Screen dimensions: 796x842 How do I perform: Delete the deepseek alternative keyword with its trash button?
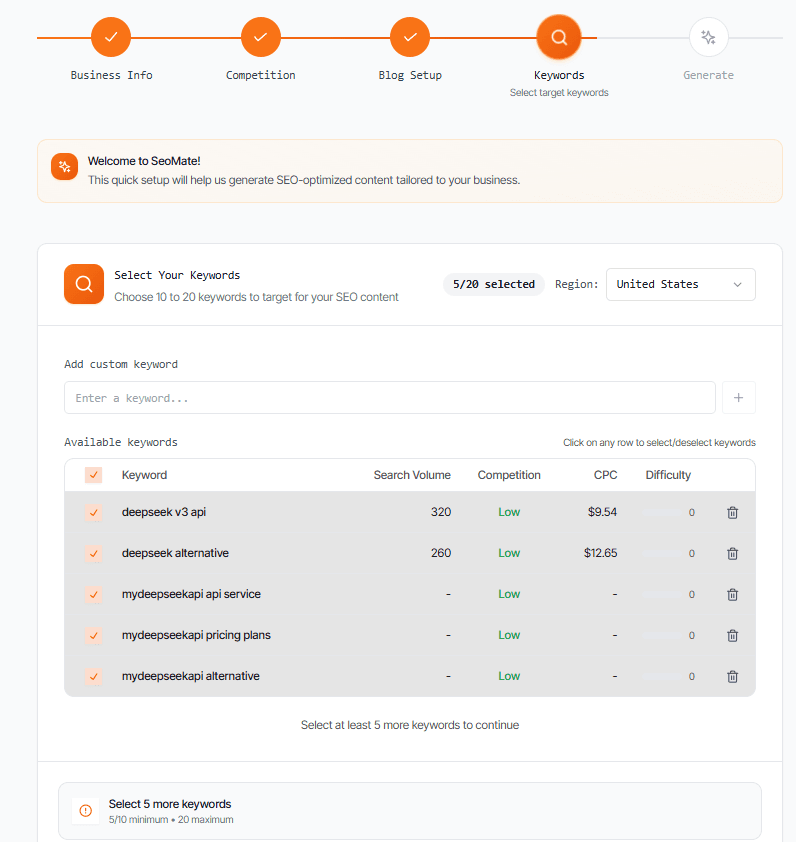732,553
